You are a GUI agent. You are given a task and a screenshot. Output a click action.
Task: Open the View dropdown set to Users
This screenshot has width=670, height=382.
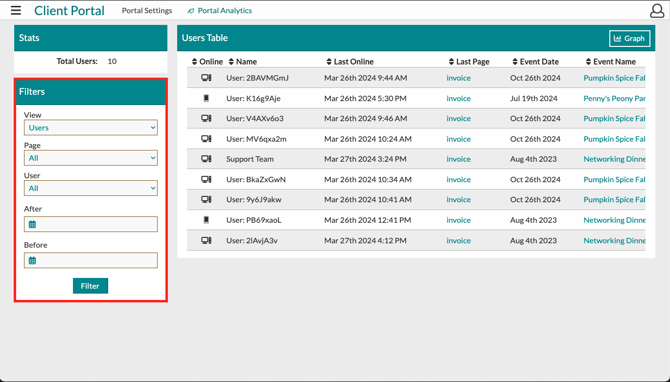tap(91, 127)
